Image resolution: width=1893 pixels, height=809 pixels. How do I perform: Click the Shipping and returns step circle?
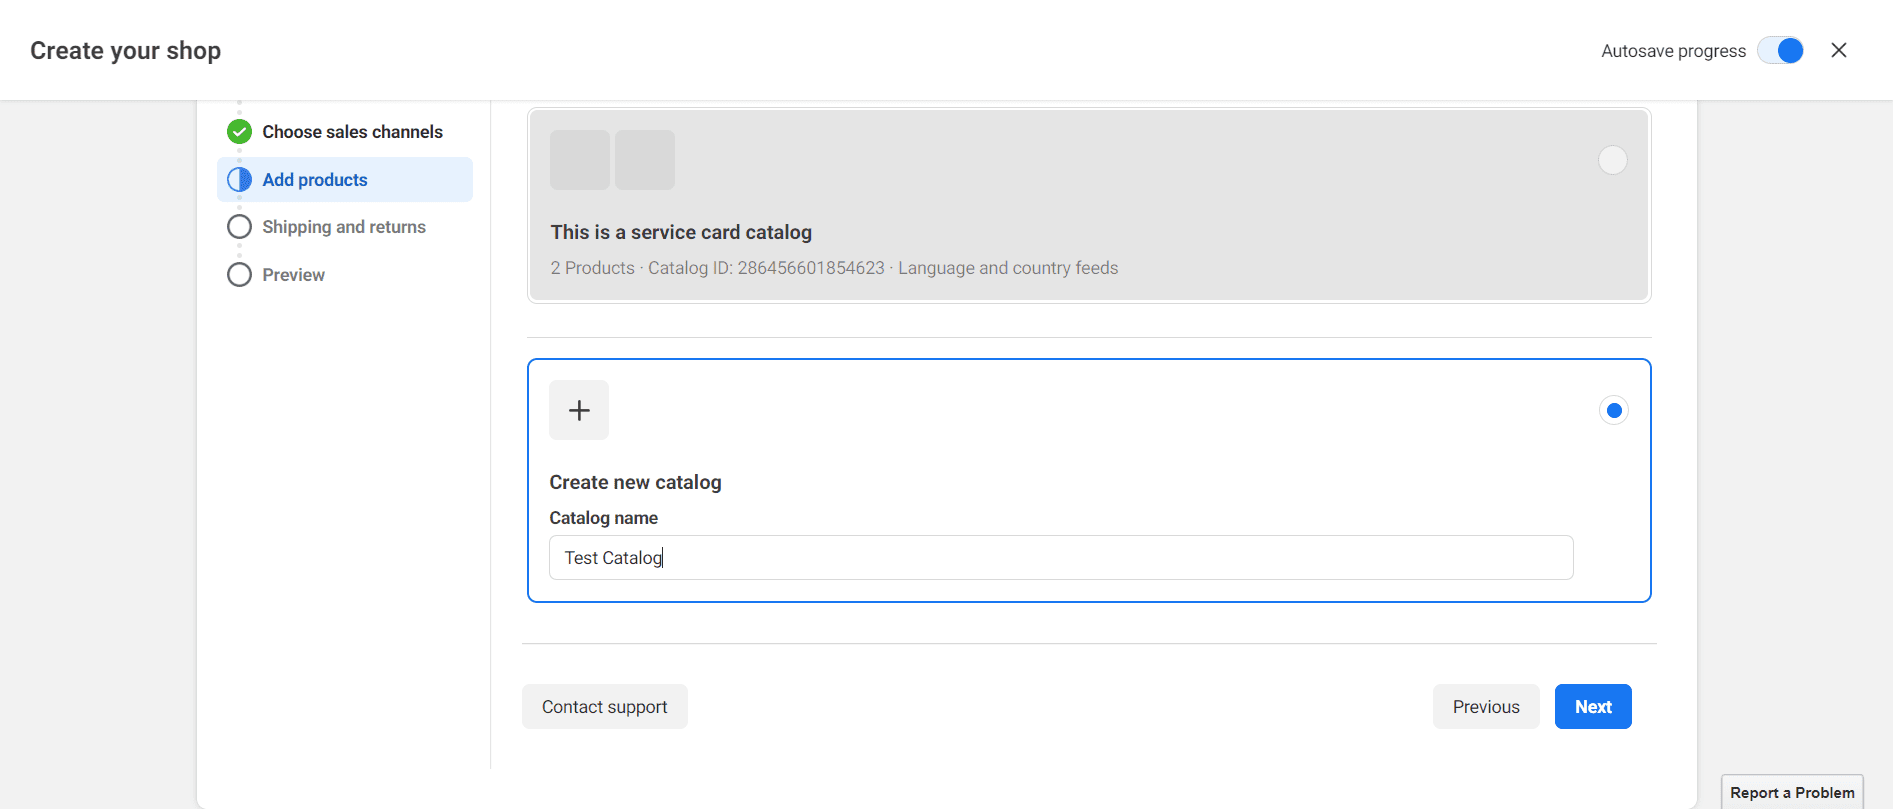[239, 227]
